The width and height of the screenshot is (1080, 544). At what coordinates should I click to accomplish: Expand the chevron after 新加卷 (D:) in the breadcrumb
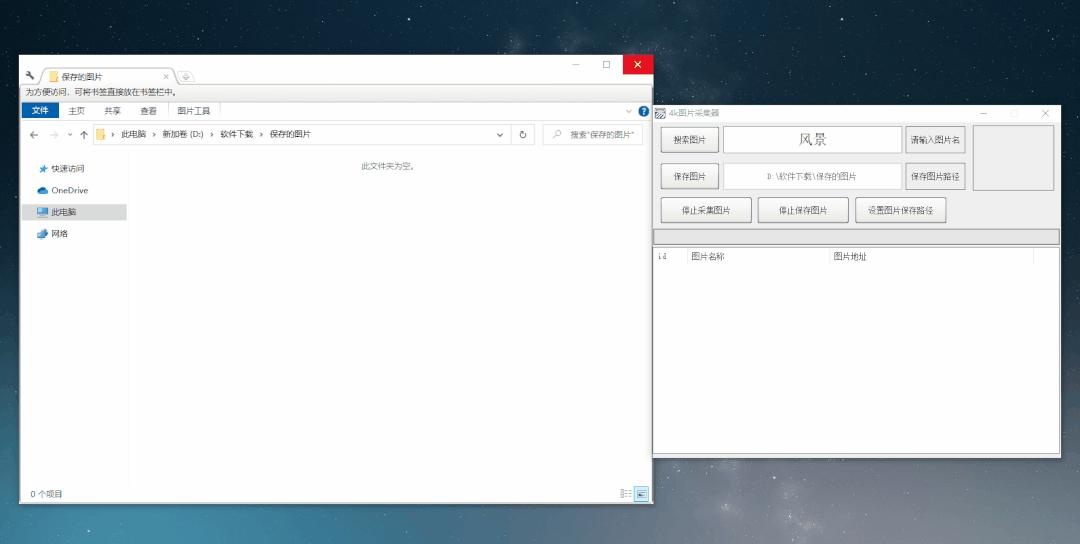tap(212, 134)
